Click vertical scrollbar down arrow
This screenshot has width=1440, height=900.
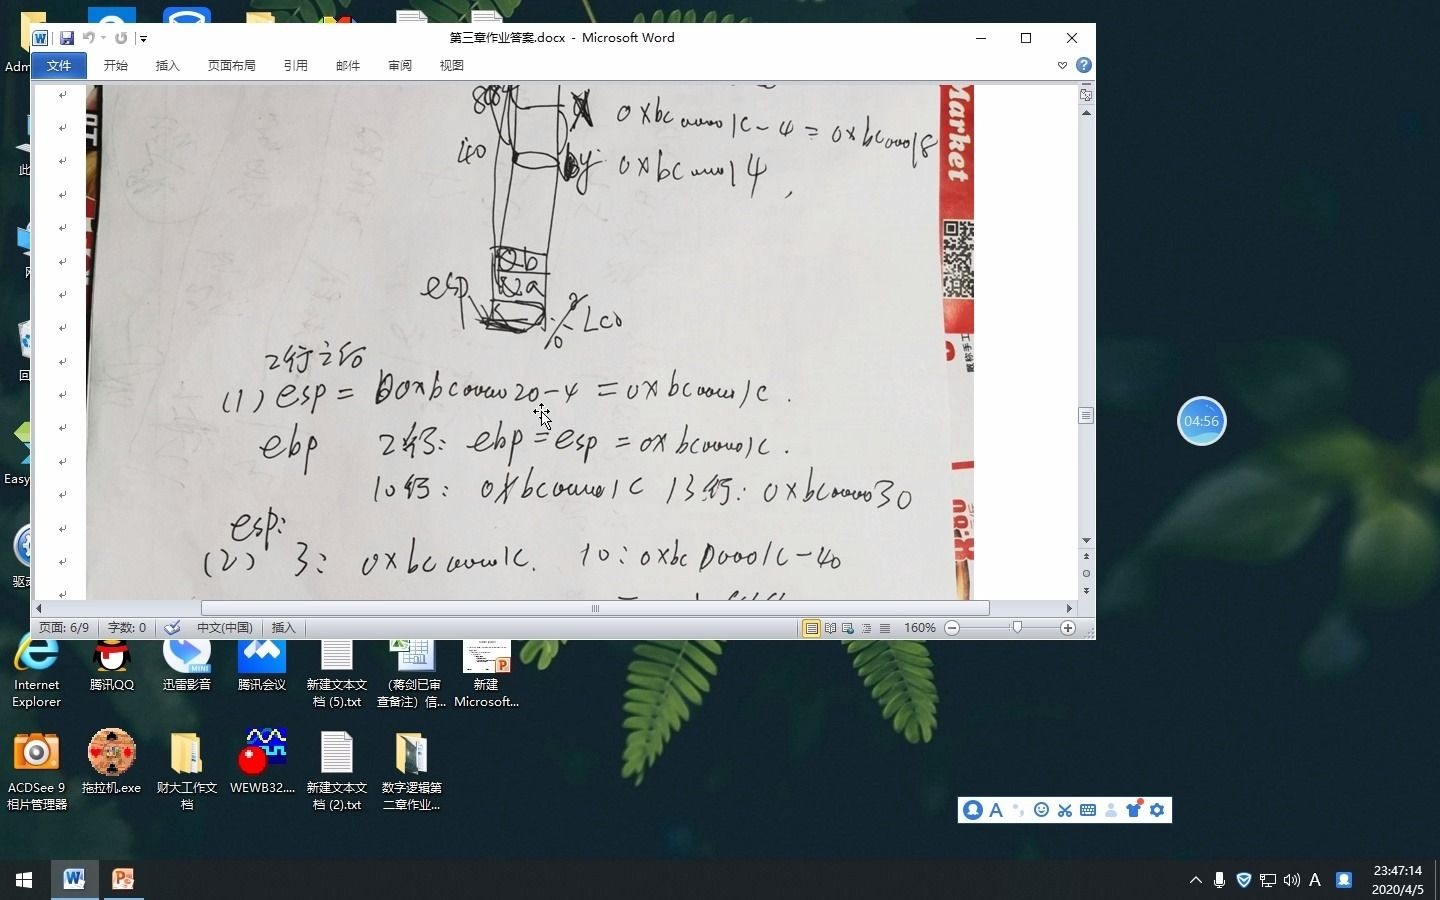pyautogui.click(x=1086, y=541)
